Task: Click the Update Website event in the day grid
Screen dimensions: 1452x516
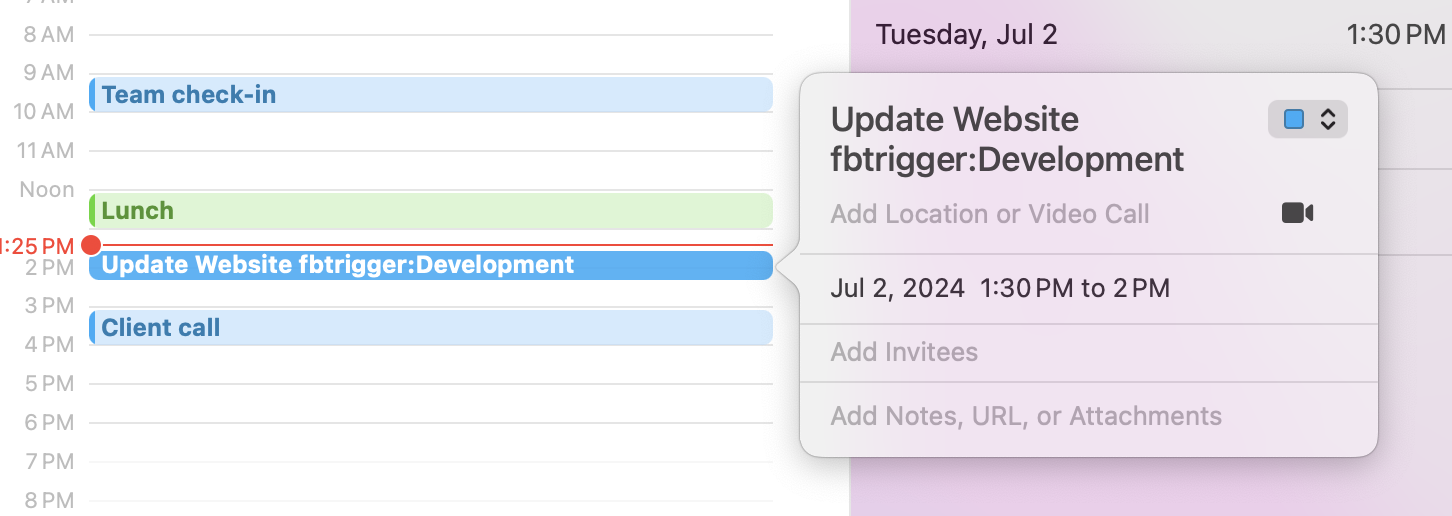Action: pos(430,265)
